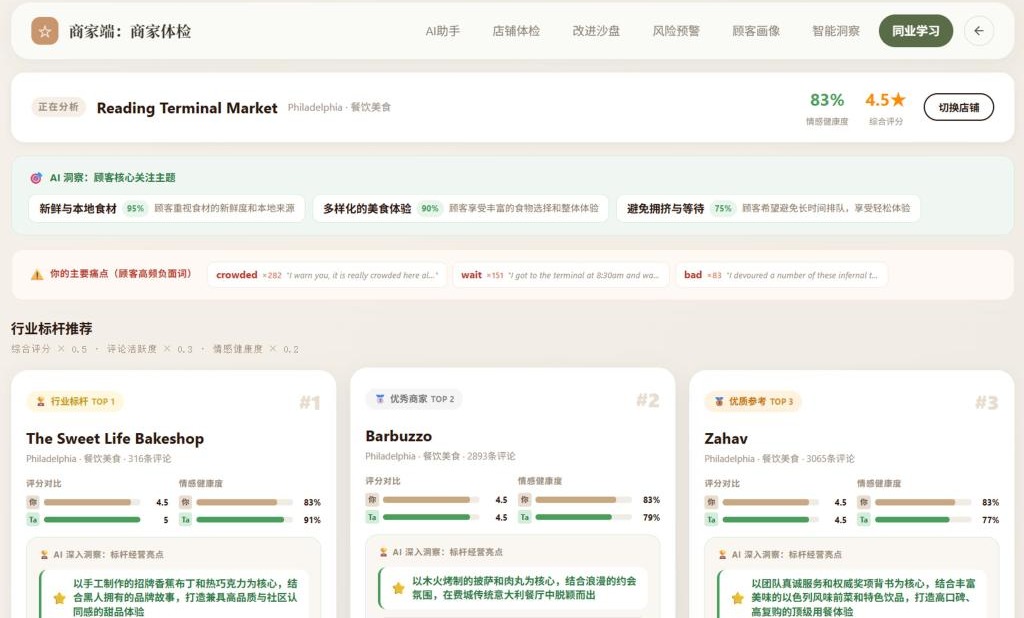Click 你 sentiment badge in Barbuzzo card
This screenshot has height=618, width=1024.
524,499
